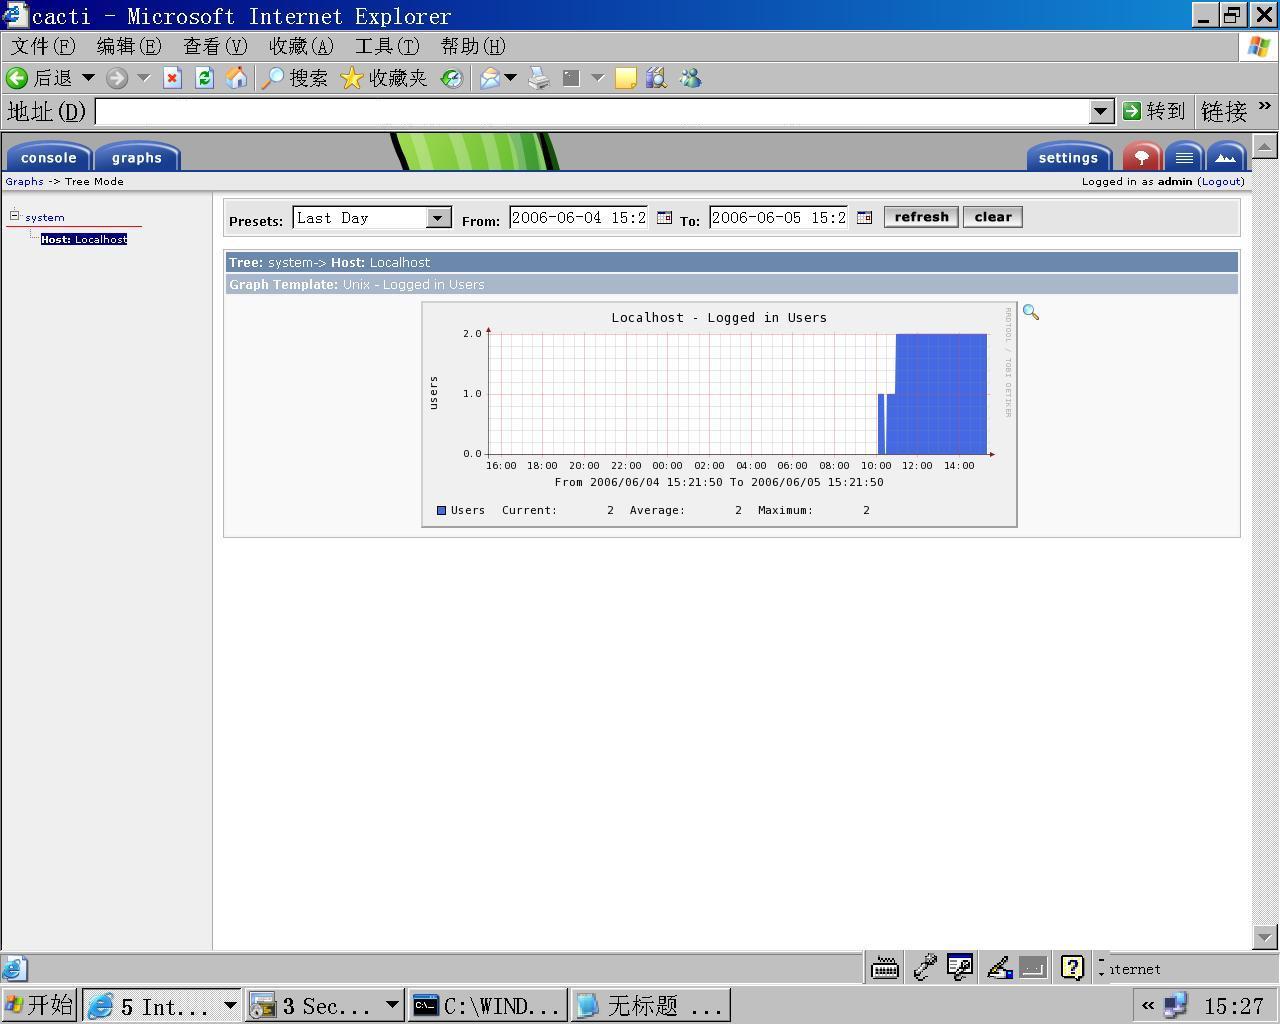
Task: Open the Edit button dropdown arrow
Action: (598, 78)
